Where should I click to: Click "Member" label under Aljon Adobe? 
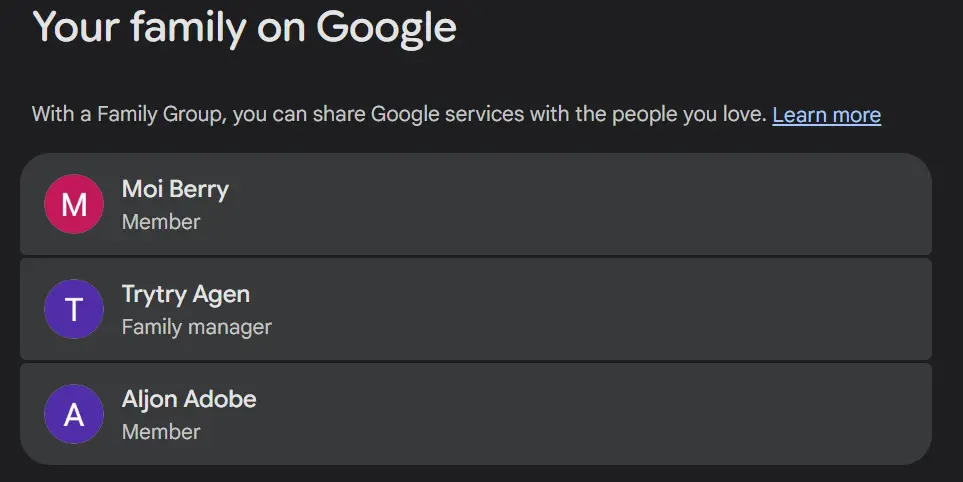pyautogui.click(x=161, y=432)
